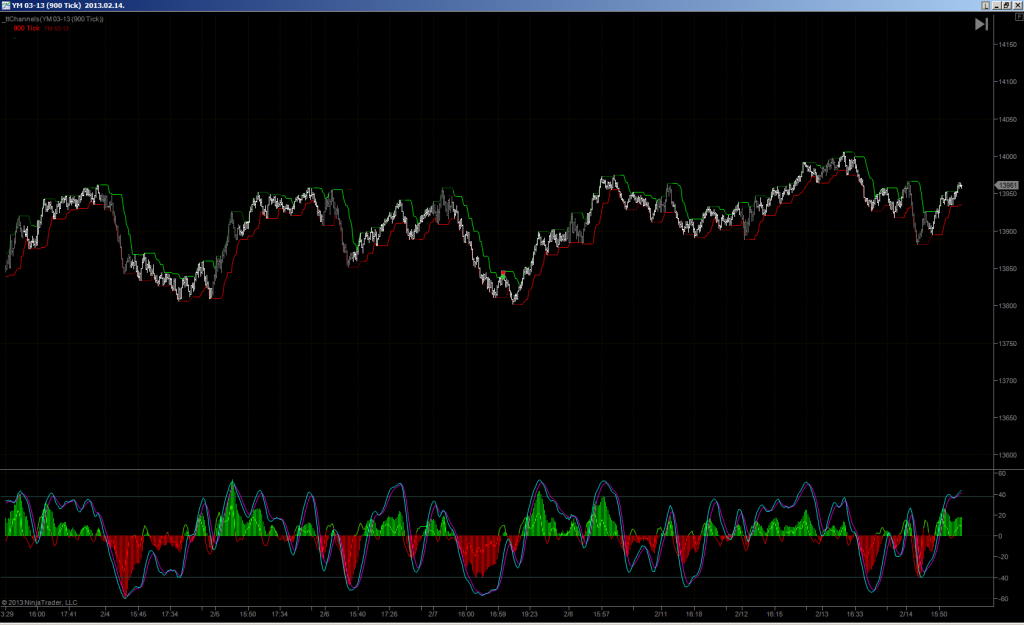Click the 14150 price axis label
1024x625 pixels.
click(x=1008, y=44)
